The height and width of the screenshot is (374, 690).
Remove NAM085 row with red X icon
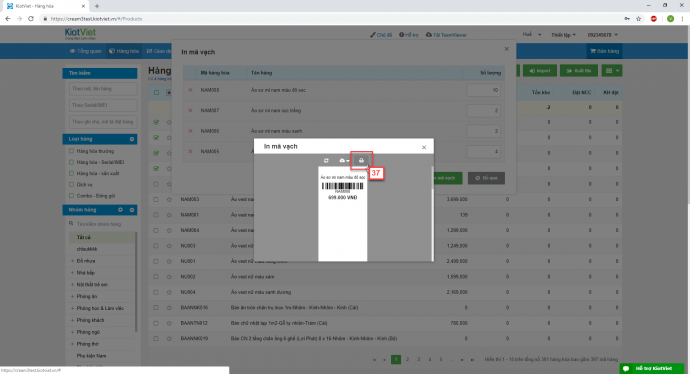190,151
